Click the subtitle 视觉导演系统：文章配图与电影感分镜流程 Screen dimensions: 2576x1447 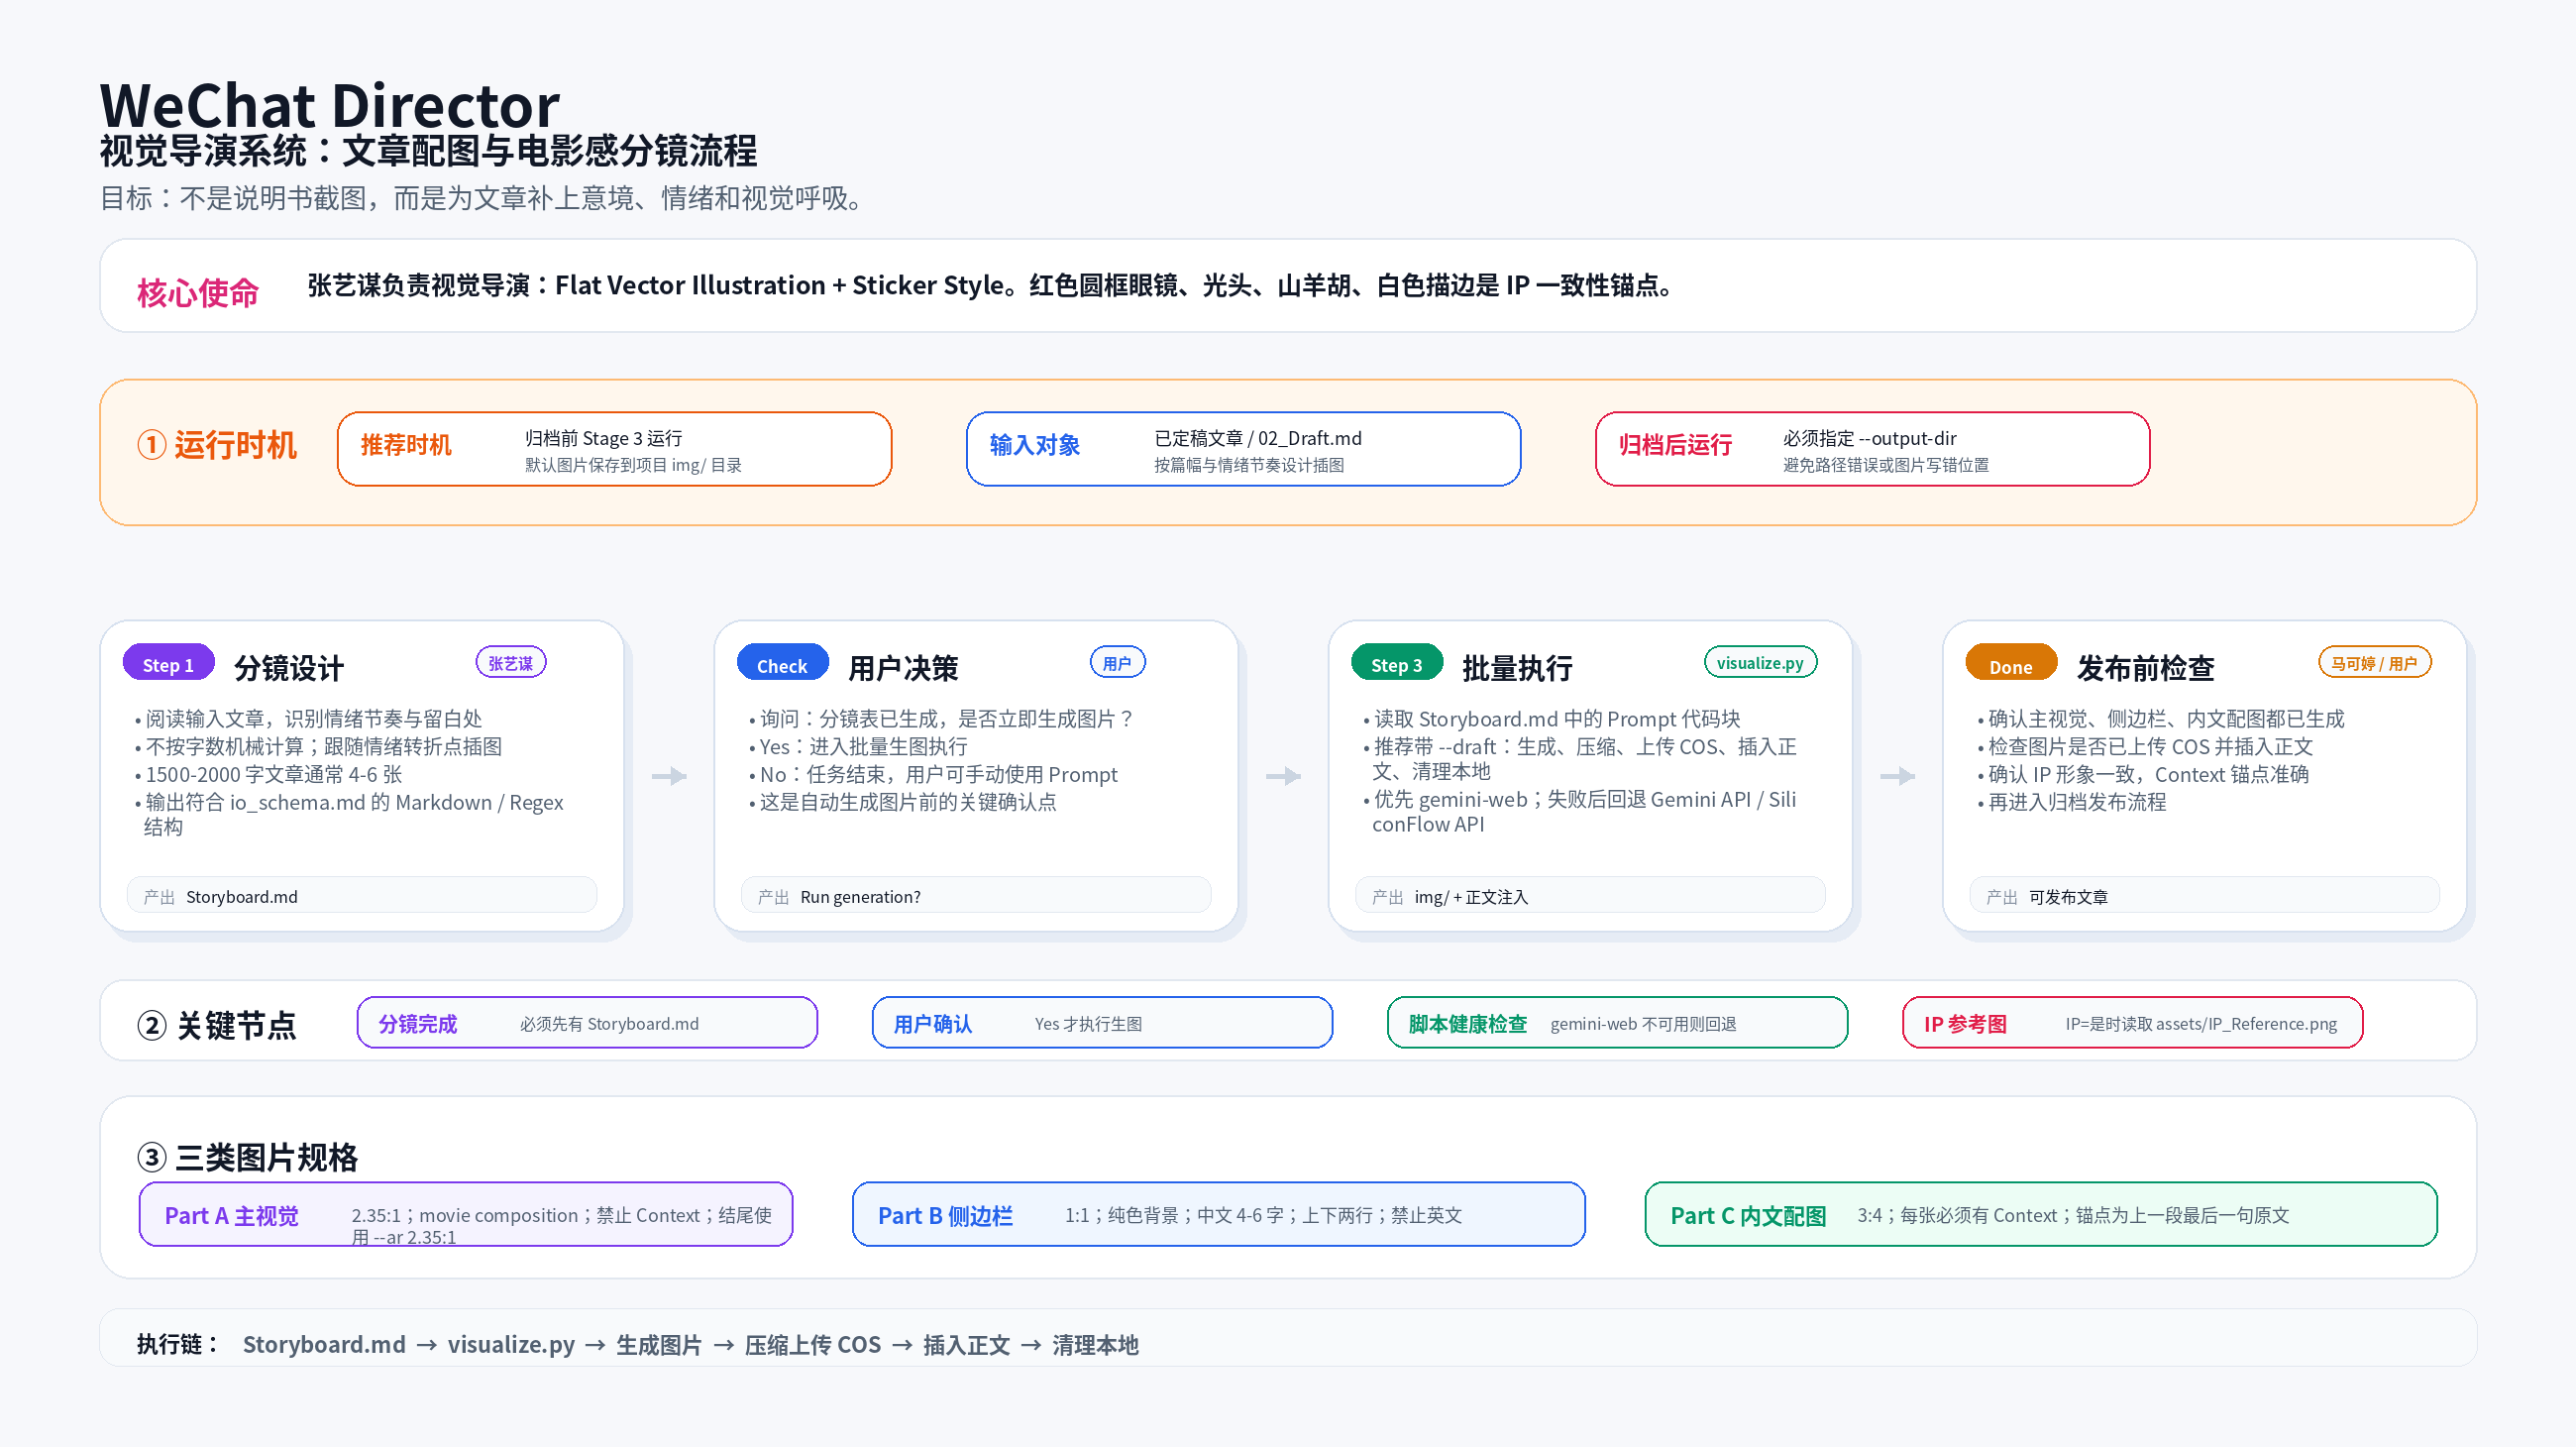428,151
